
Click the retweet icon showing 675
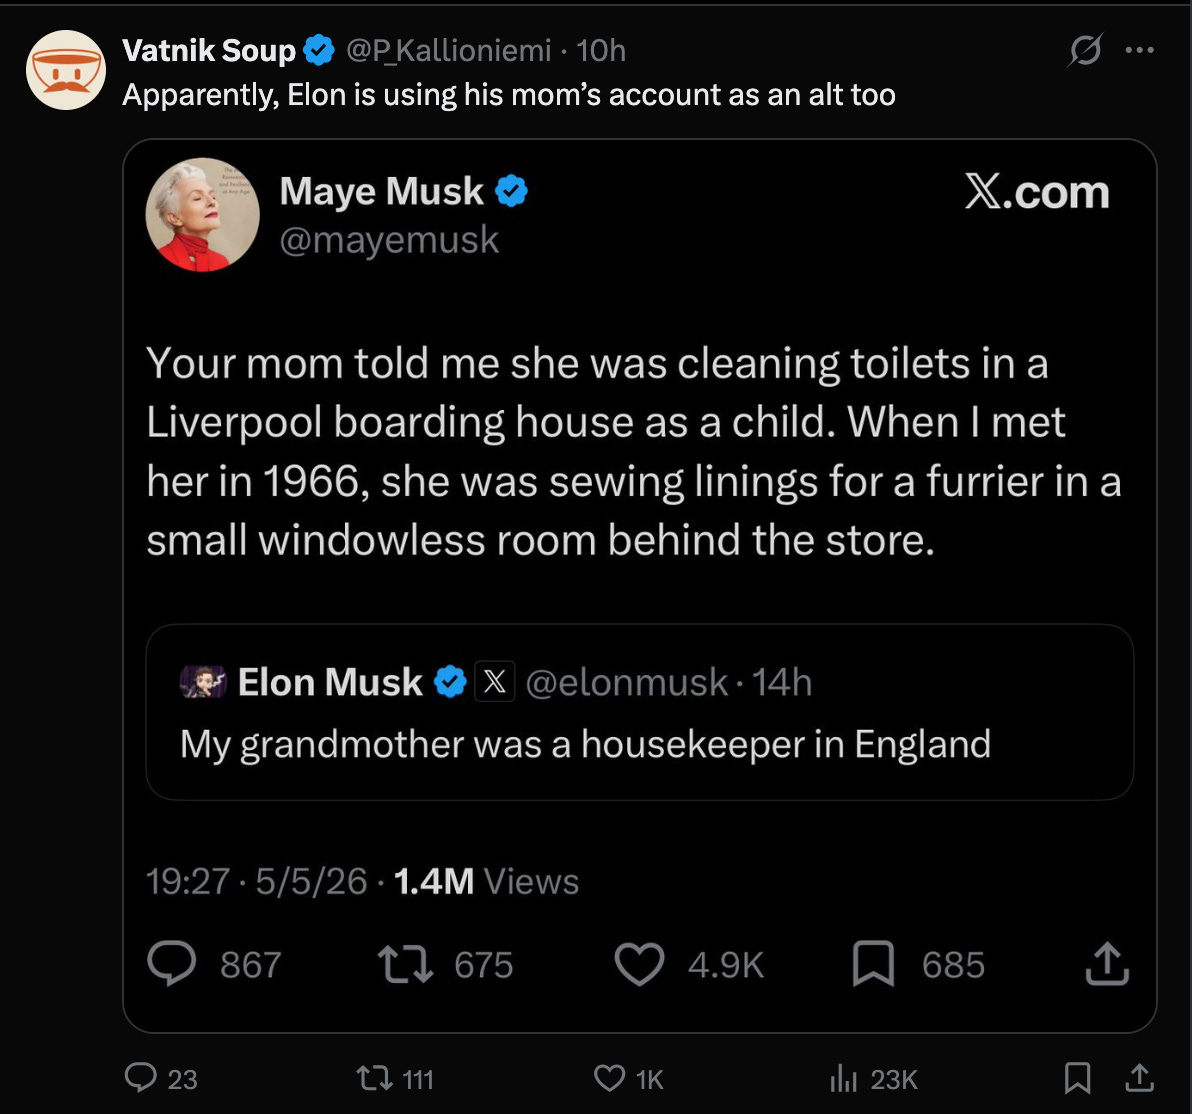click(406, 964)
